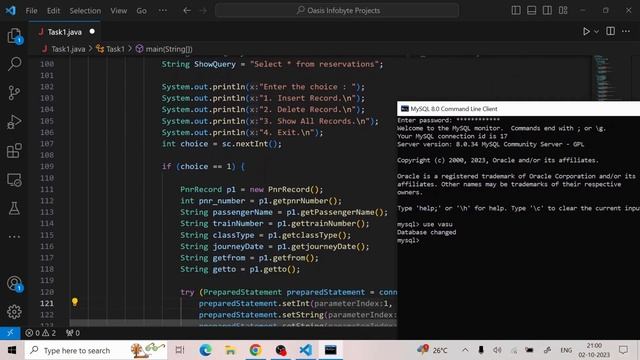Go forward with the right arrow
This screenshot has height=360, width=640.
pyautogui.click(x=203, y=11)
